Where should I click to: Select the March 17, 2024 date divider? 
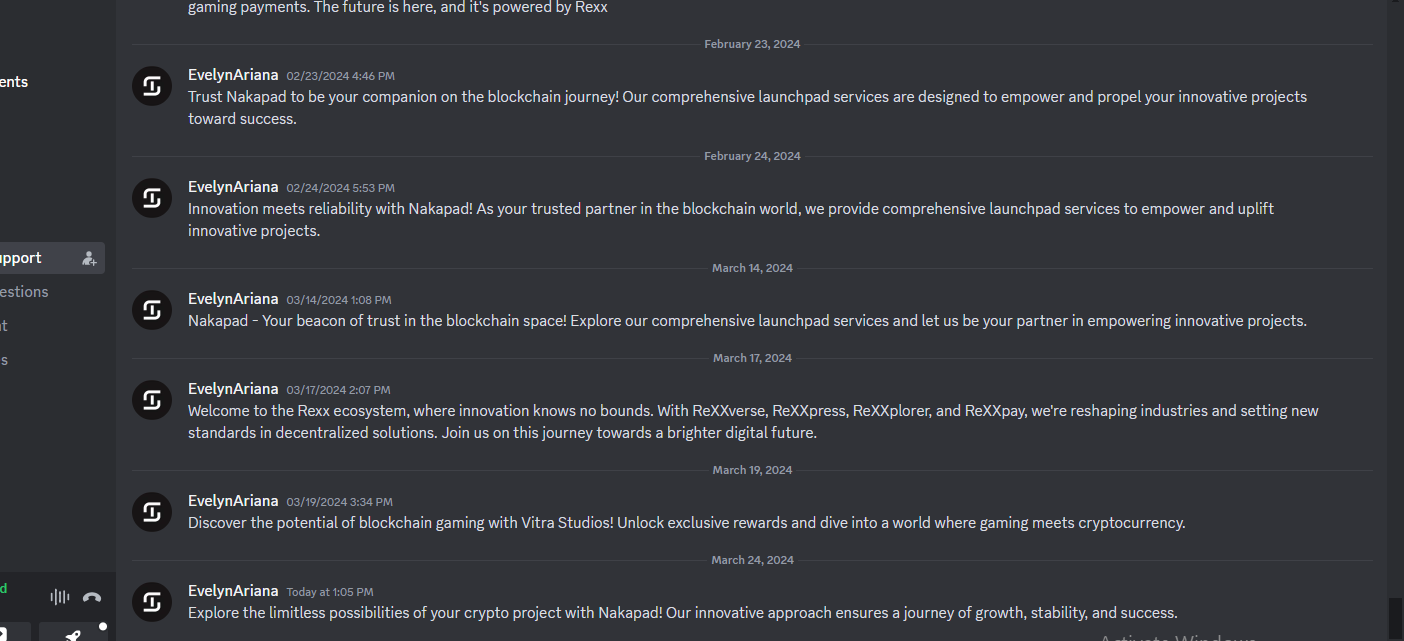pyautogui.click(x=752, y=358)
